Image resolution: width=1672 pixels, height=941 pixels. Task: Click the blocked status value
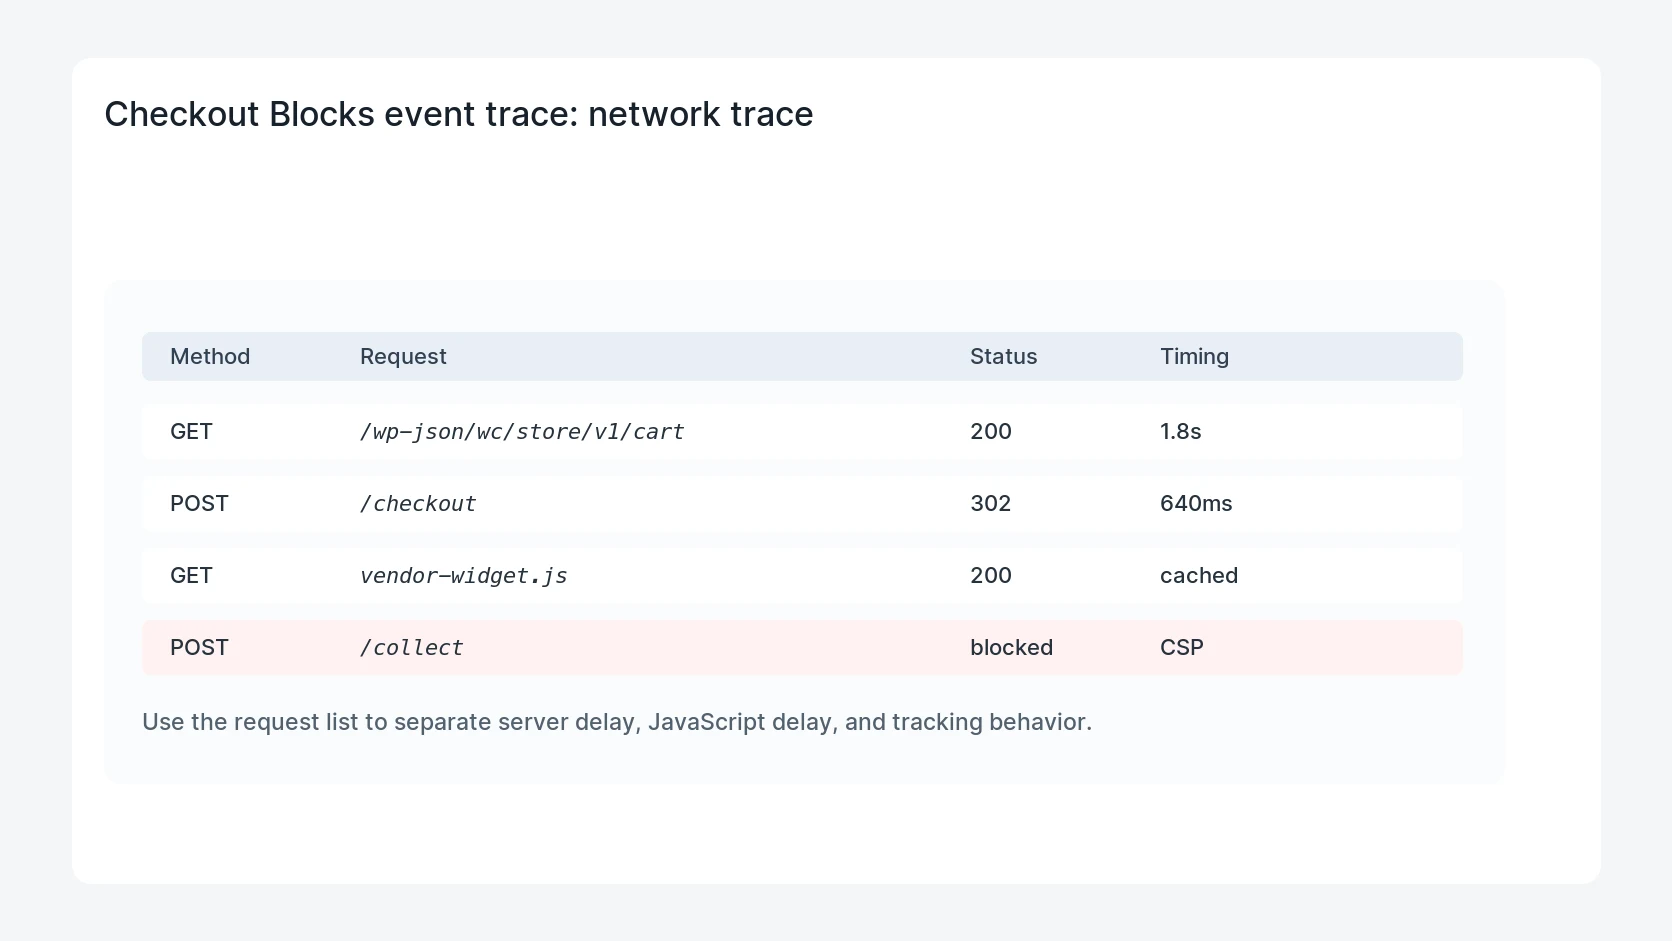(x=1011, y=647)
